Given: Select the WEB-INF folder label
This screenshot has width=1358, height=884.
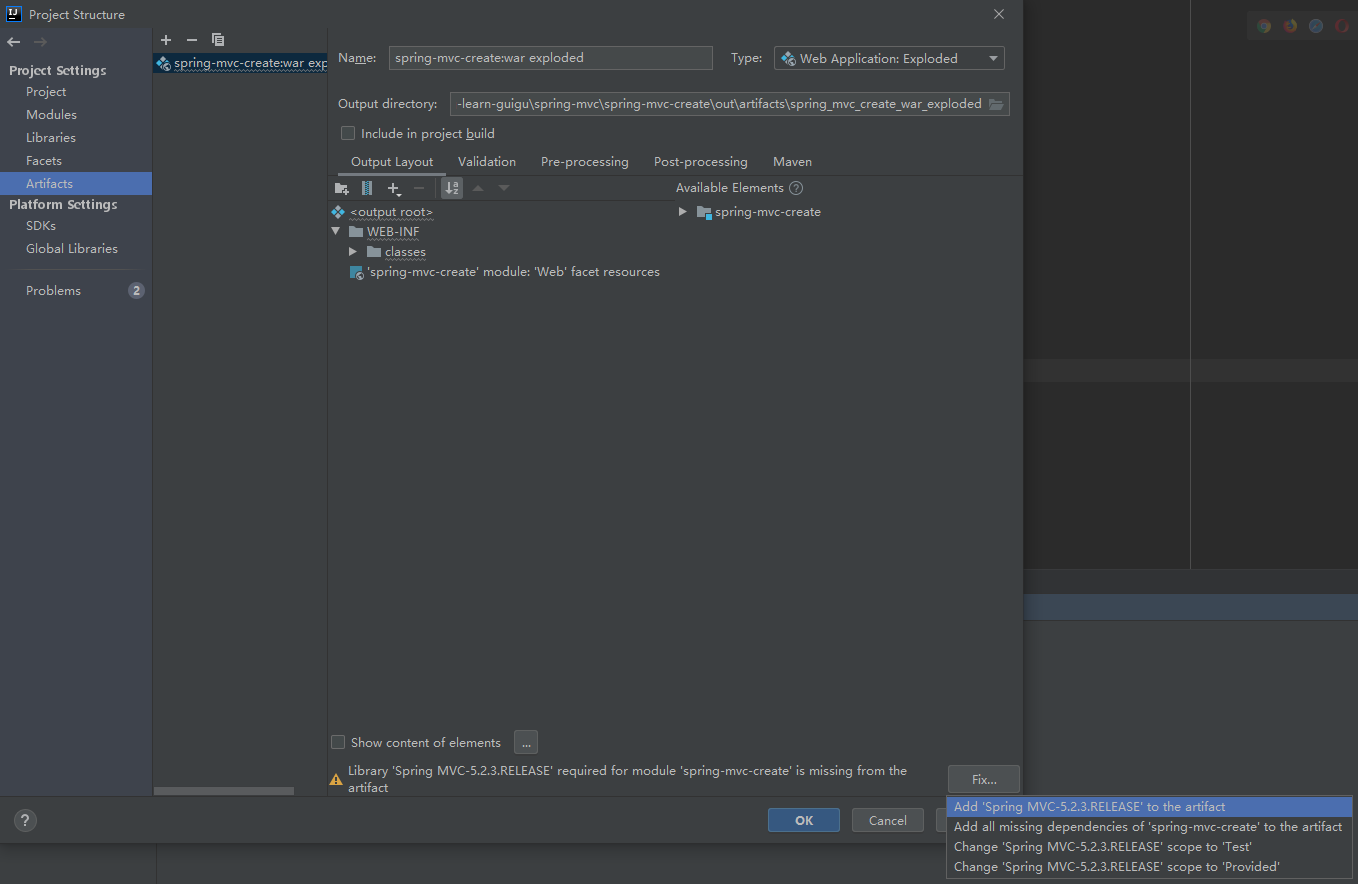Looking at the screenshot, I should click(x=393, y=232).
